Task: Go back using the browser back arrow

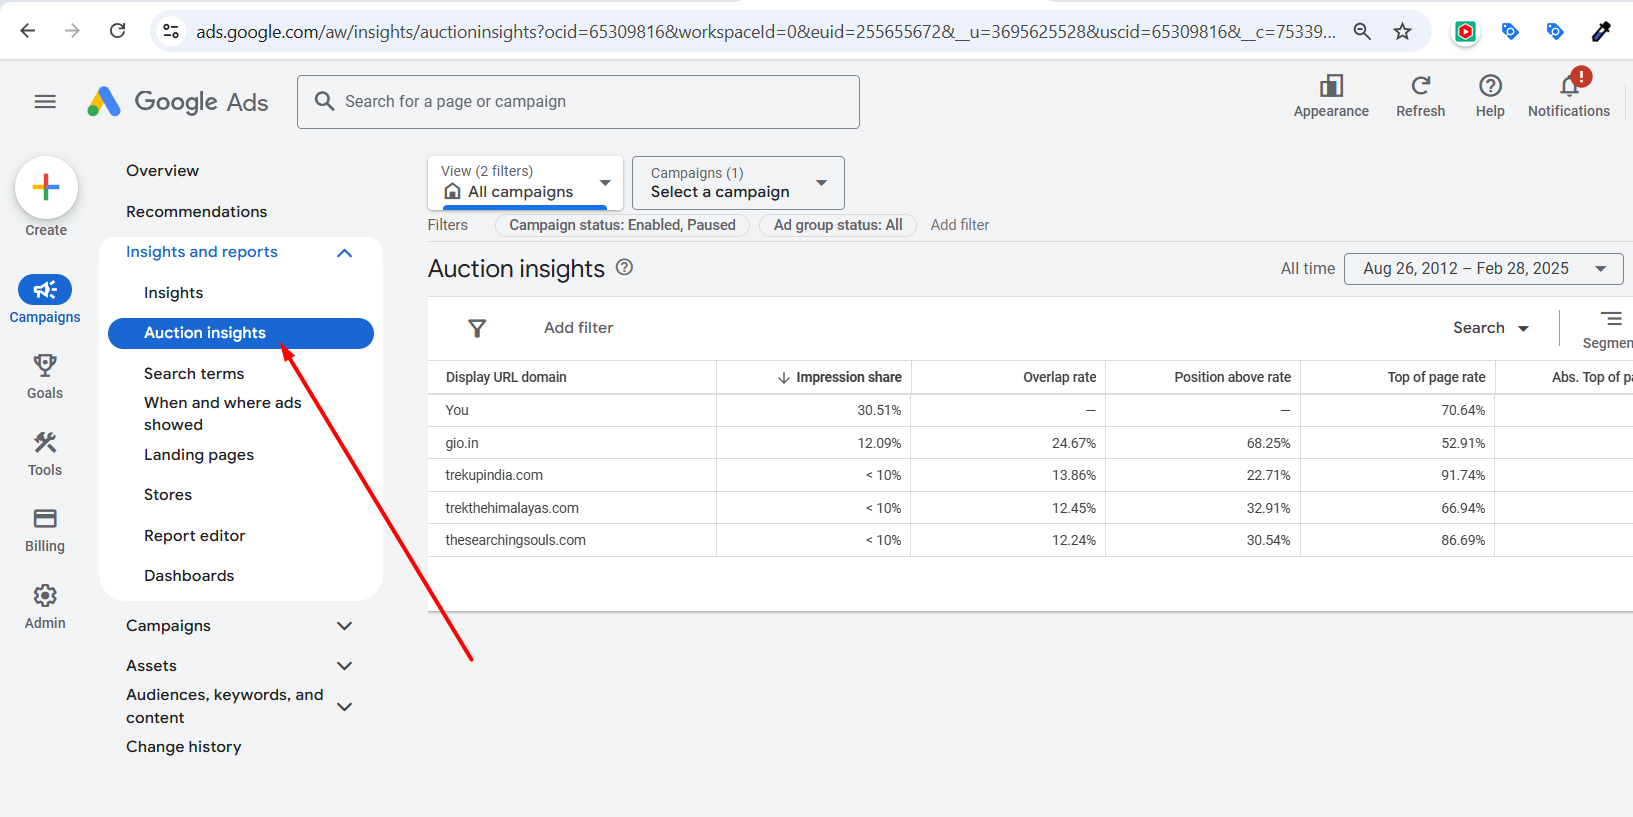Action: (28, 31)
